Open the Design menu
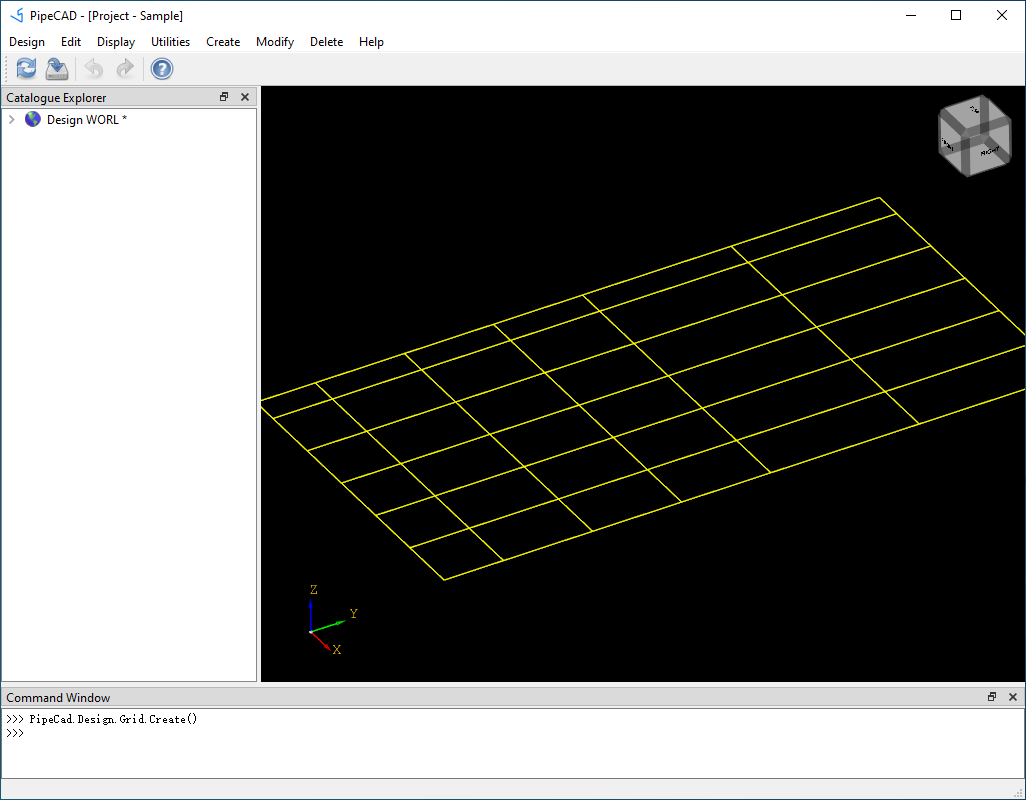Screen dimensions: 1026x800 point(27,42)
